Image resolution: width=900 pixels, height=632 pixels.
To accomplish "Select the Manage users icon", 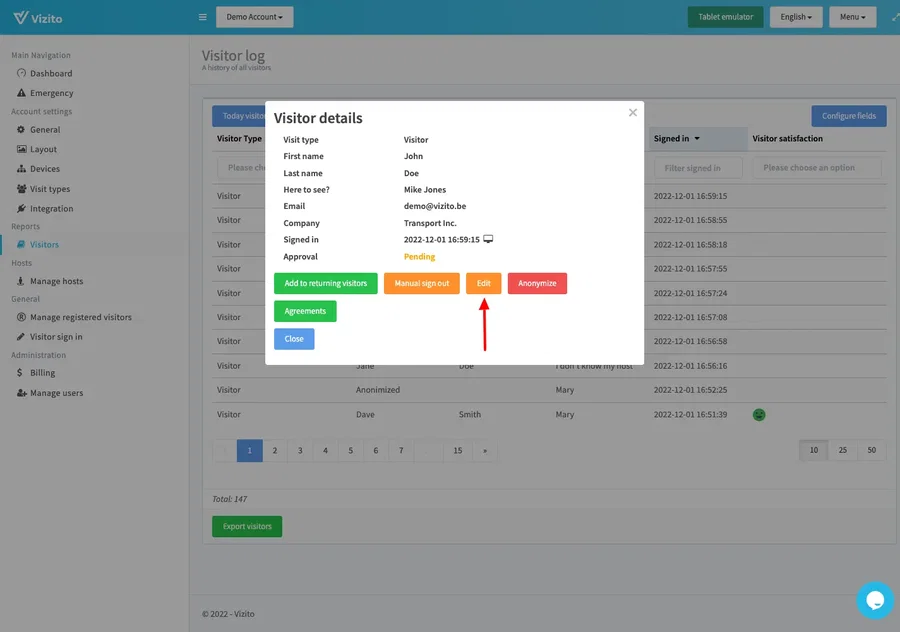I will tap(24, 393).
